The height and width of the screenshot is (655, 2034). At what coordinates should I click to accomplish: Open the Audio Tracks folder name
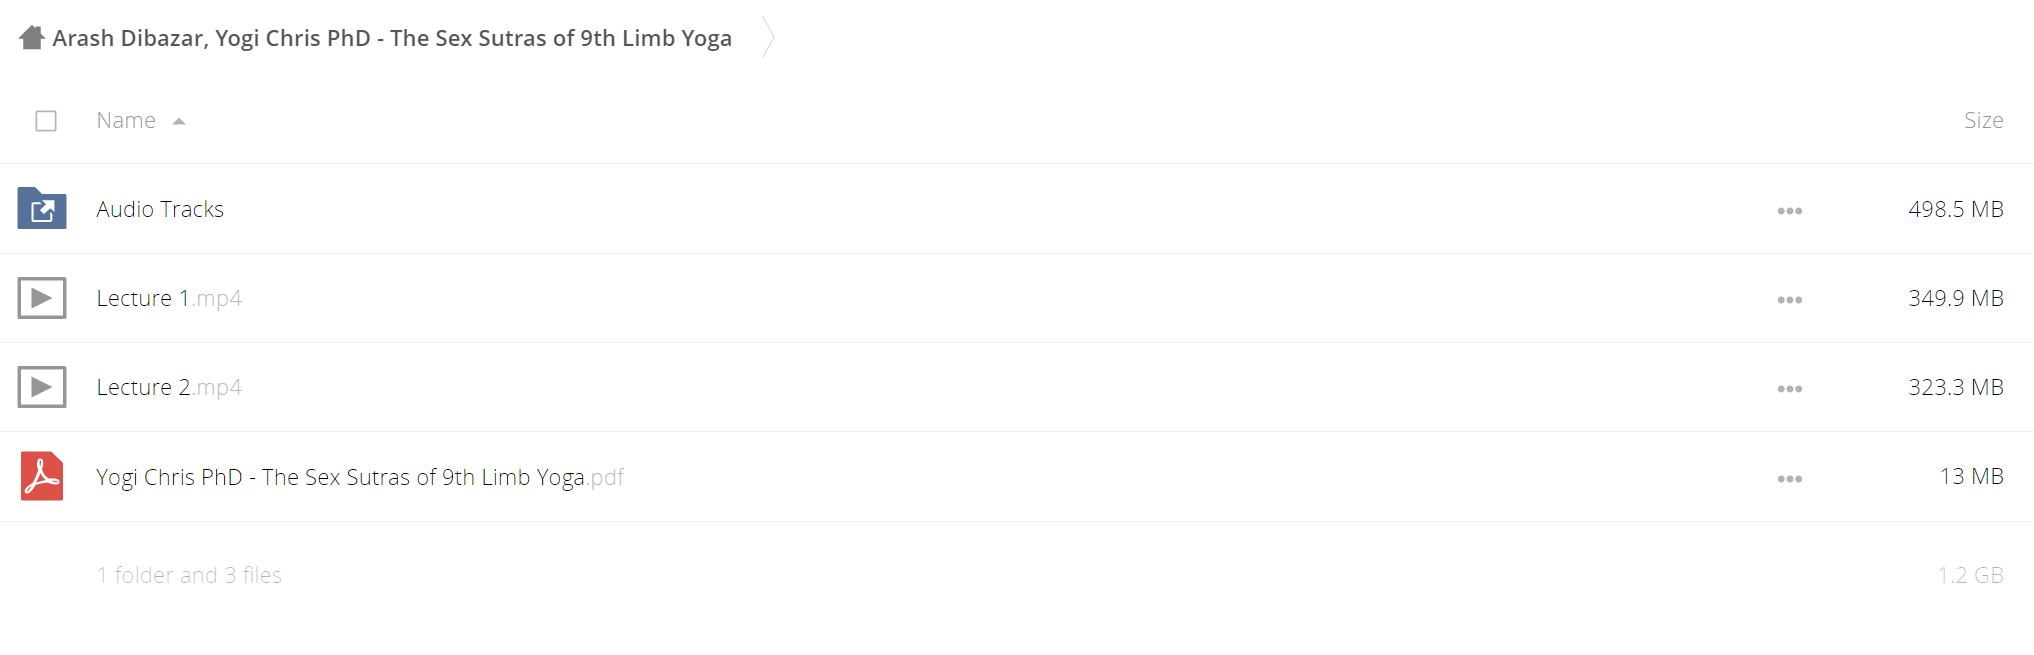160,209
